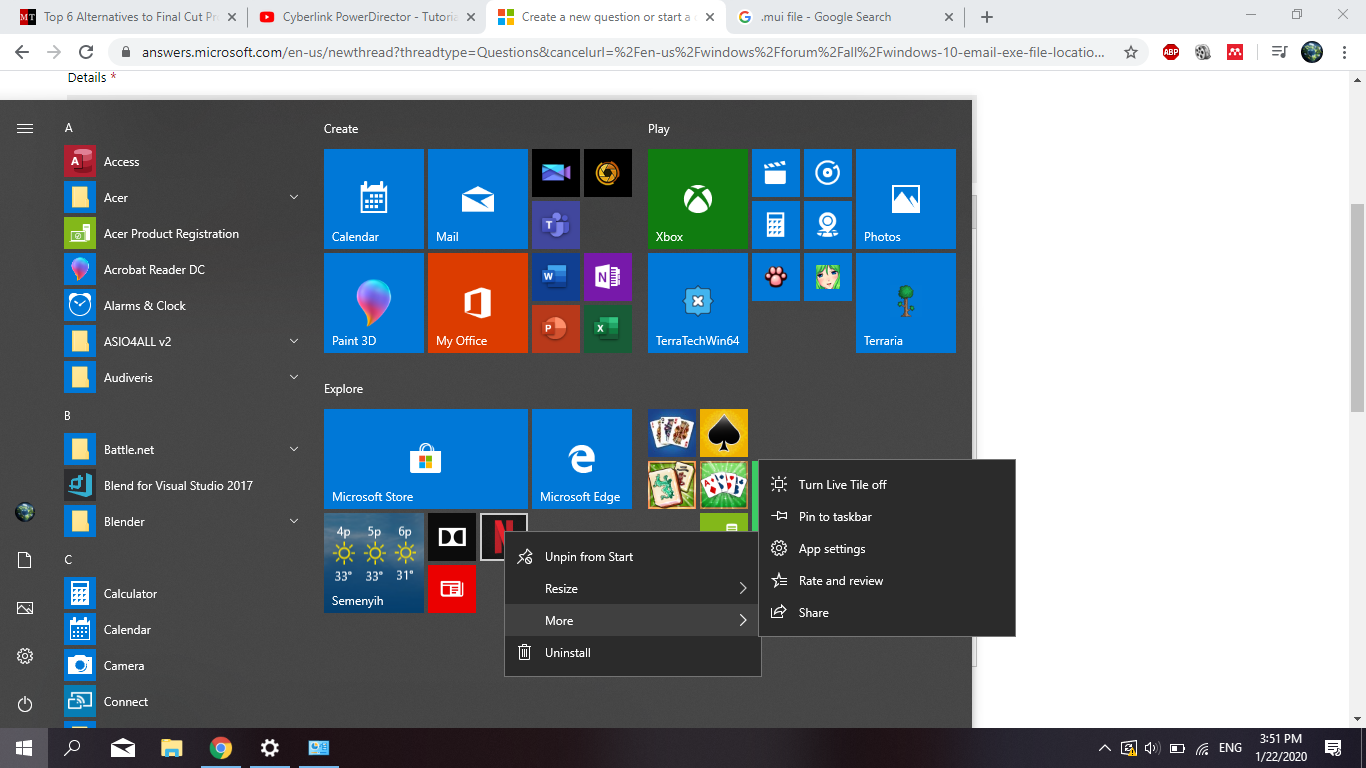Launch the green-haired anime character tile
Image resolution: width=1366 pixels, height=768 pixels.
point(827,277)
